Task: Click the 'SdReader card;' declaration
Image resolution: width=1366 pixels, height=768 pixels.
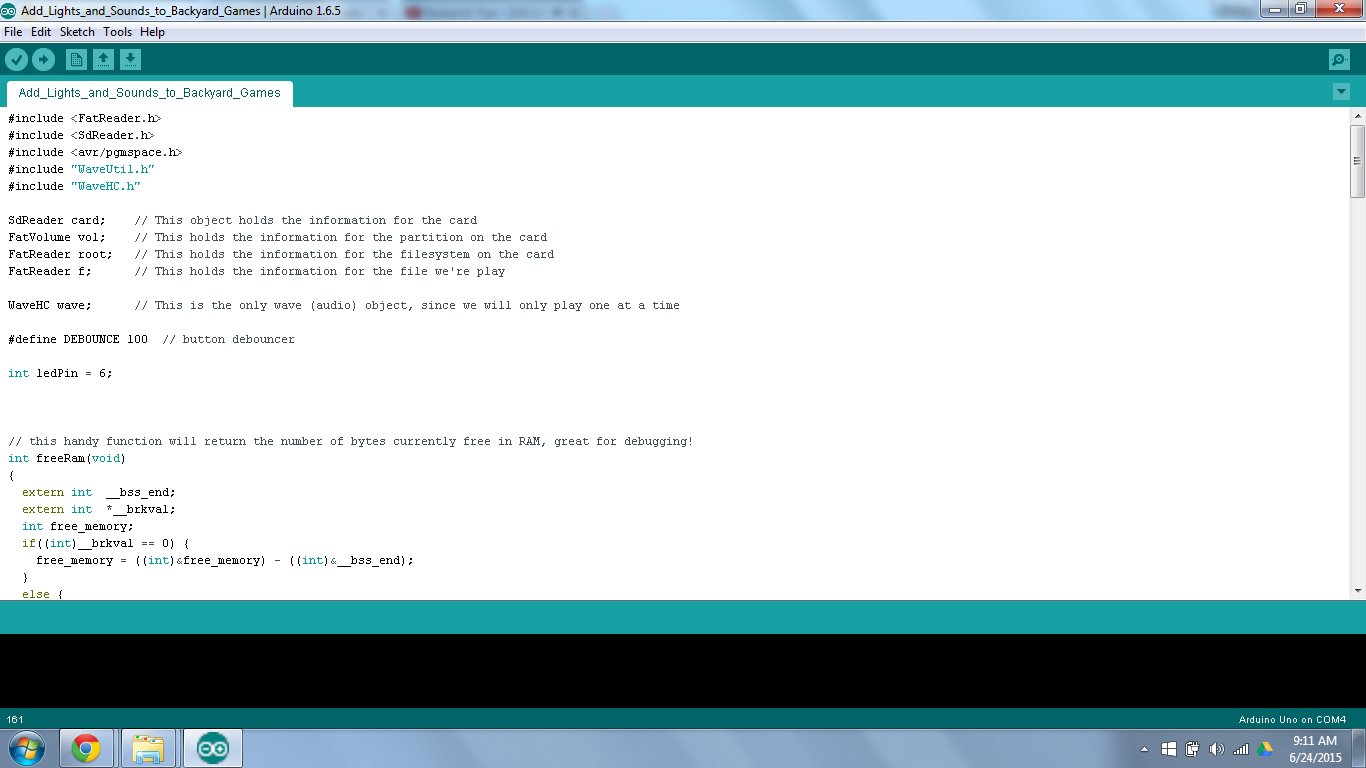Action: (56, 220)
